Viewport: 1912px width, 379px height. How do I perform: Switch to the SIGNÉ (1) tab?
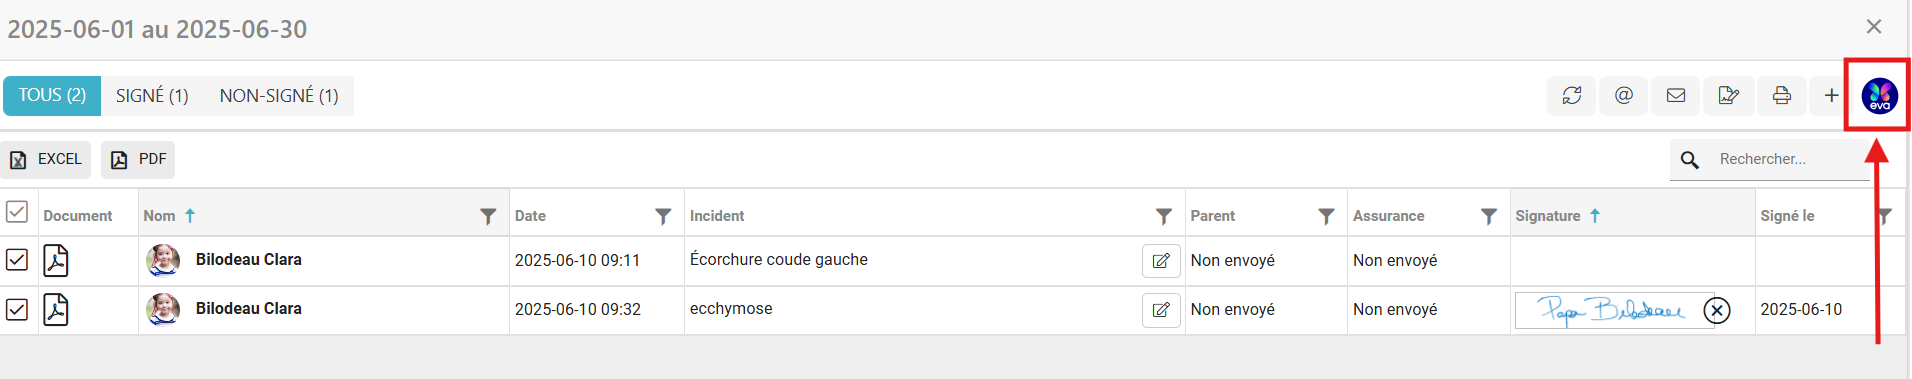pos(152,96)
